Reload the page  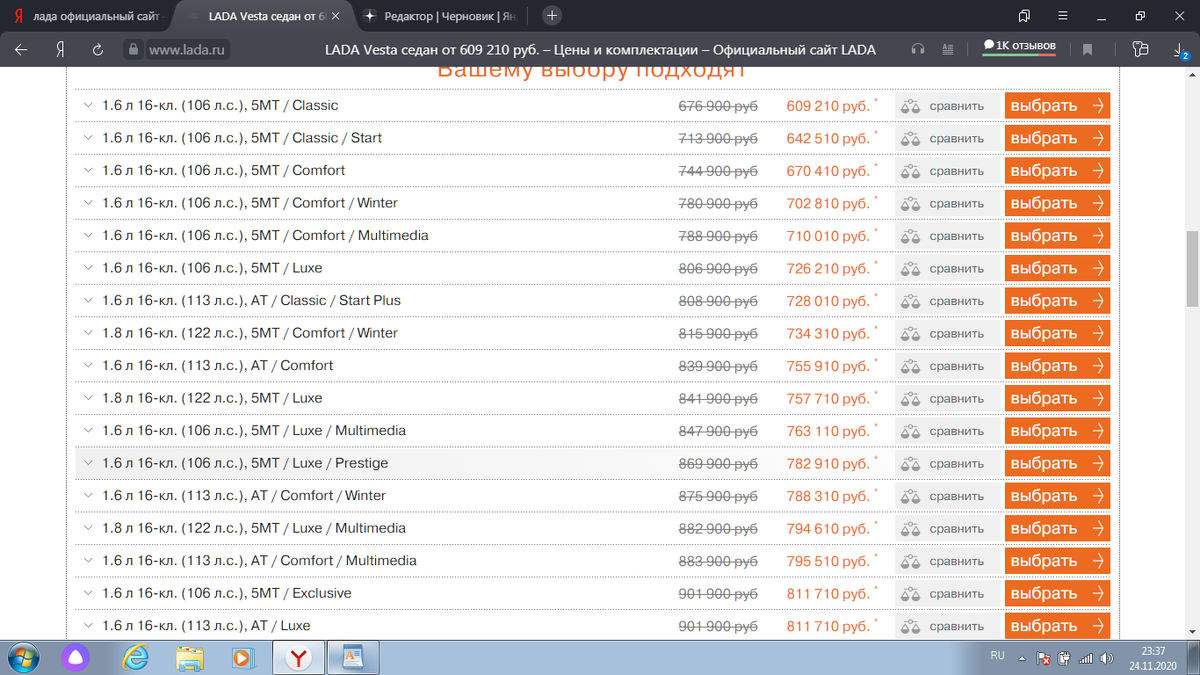point(98,49)
